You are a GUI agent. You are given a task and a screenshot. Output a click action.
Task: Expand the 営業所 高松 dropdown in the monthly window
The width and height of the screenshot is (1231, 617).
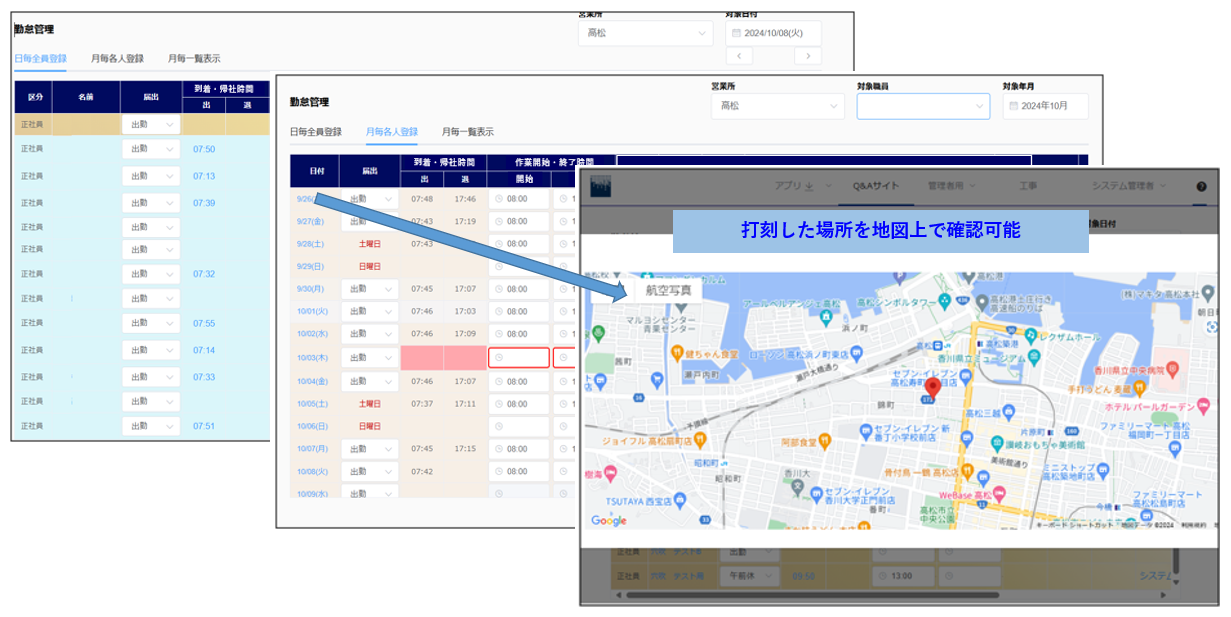click(776, 106)
